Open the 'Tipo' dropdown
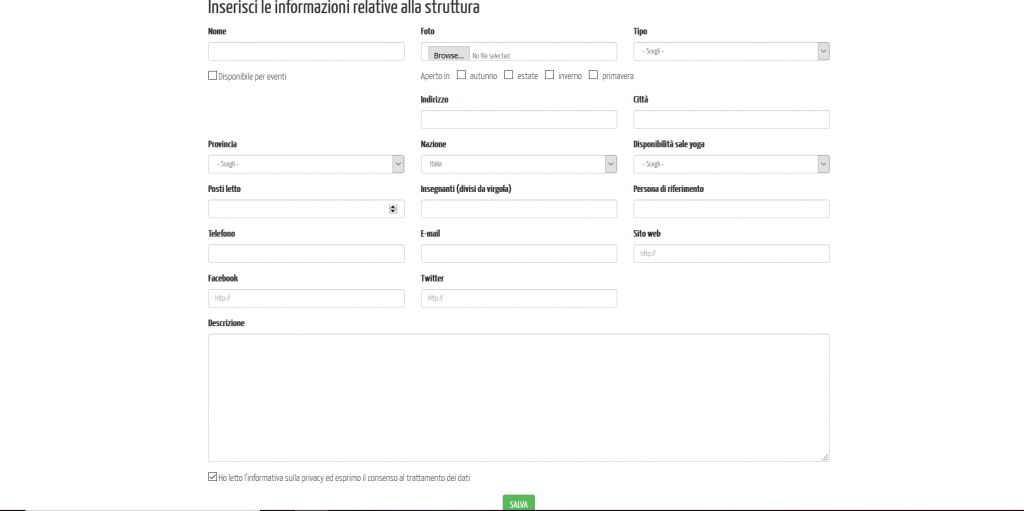1024x511 pixels. tap(731, 51)
